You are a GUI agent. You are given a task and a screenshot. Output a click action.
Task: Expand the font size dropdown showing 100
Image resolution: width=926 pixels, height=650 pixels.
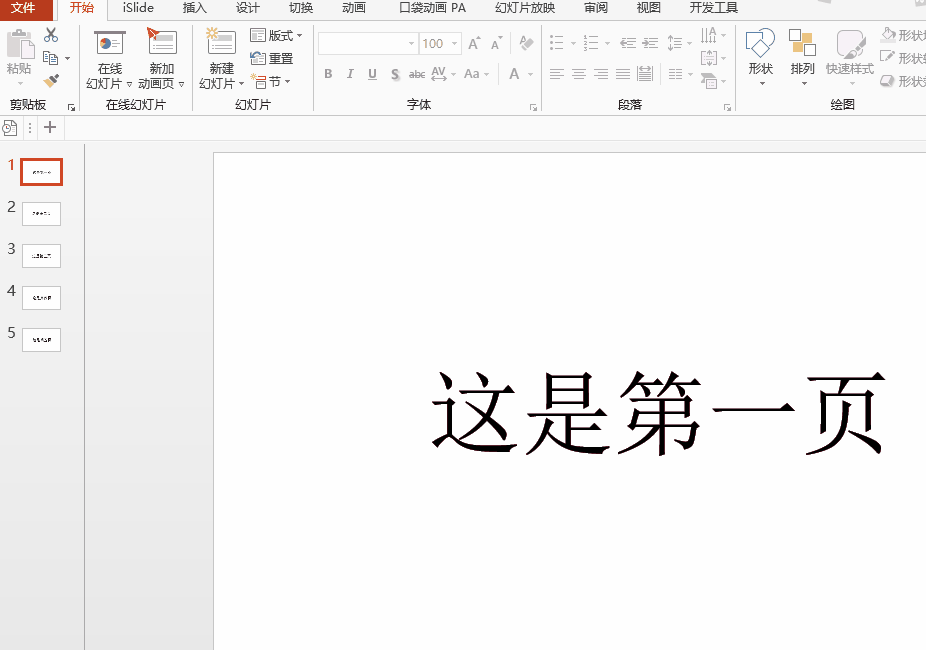452,43
